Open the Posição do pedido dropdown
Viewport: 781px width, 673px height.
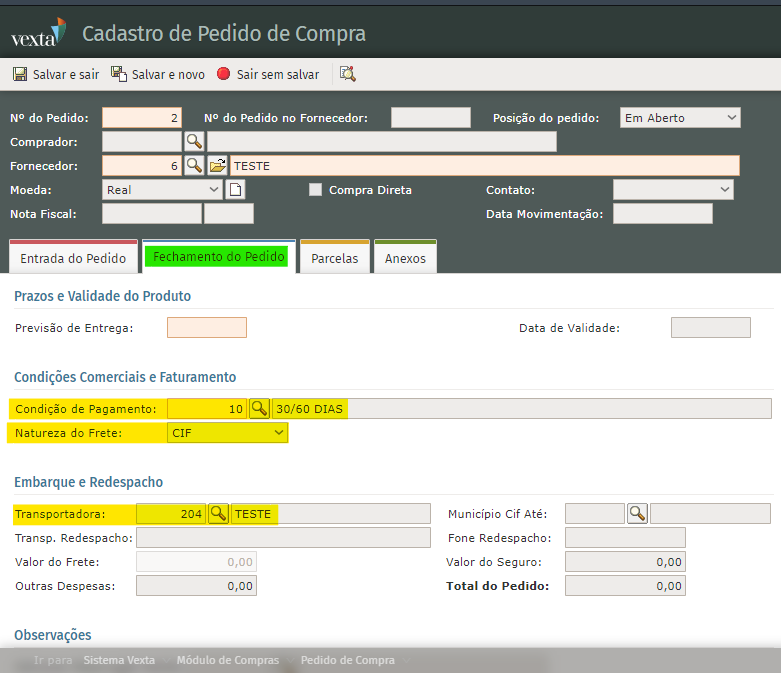[680, 118]
